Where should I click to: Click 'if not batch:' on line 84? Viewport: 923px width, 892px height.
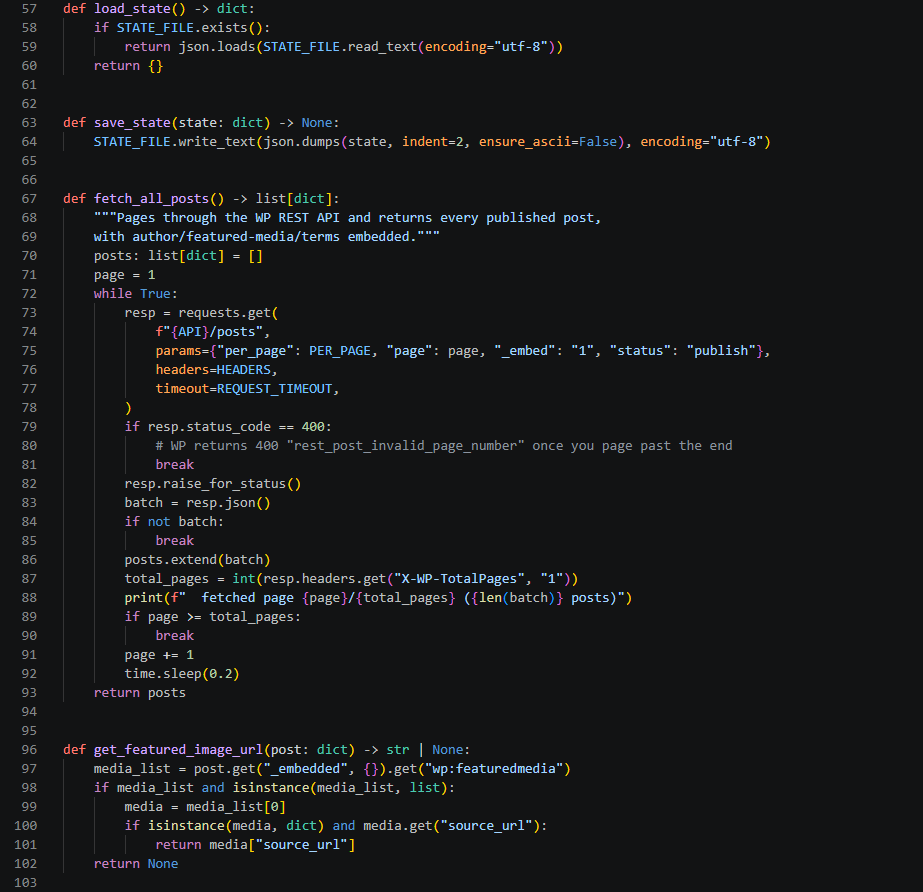click(174, 522)
